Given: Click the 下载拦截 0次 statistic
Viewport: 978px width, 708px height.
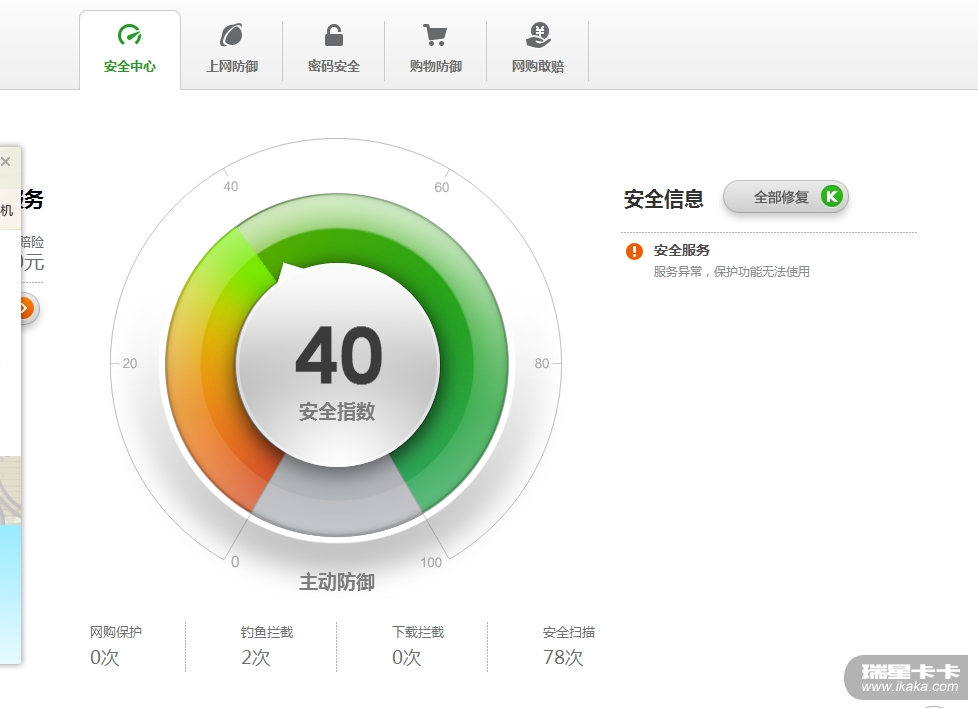Looking at the screenshot, I should (x=418, y=646).
